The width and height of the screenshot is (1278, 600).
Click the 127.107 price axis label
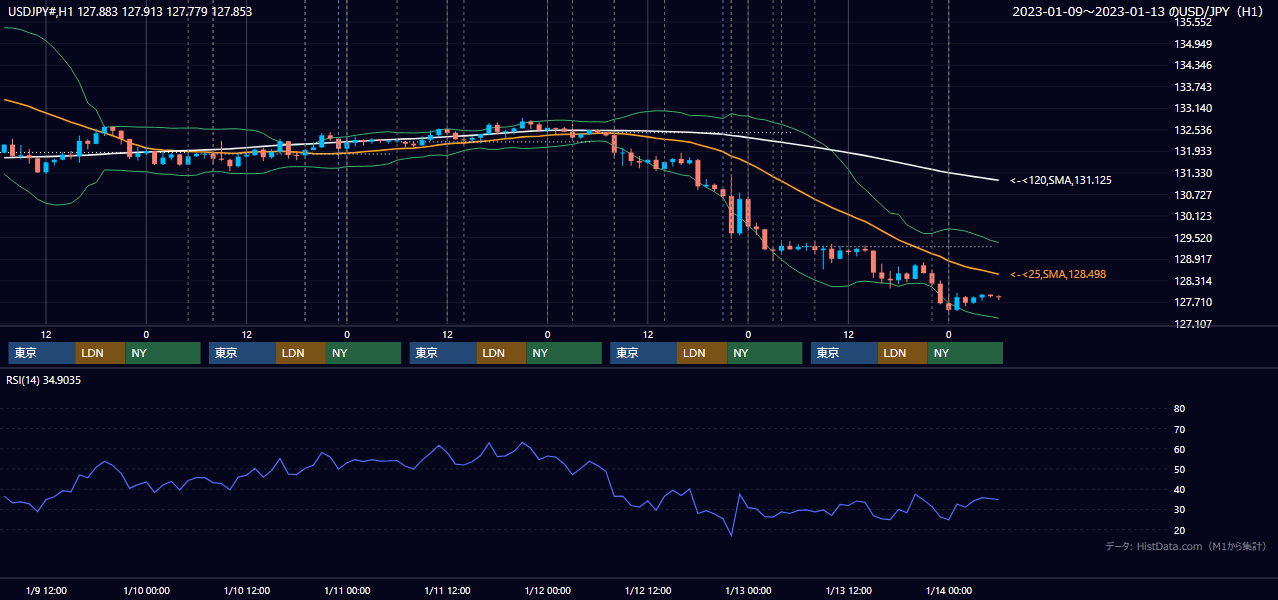click(1193, 324)
